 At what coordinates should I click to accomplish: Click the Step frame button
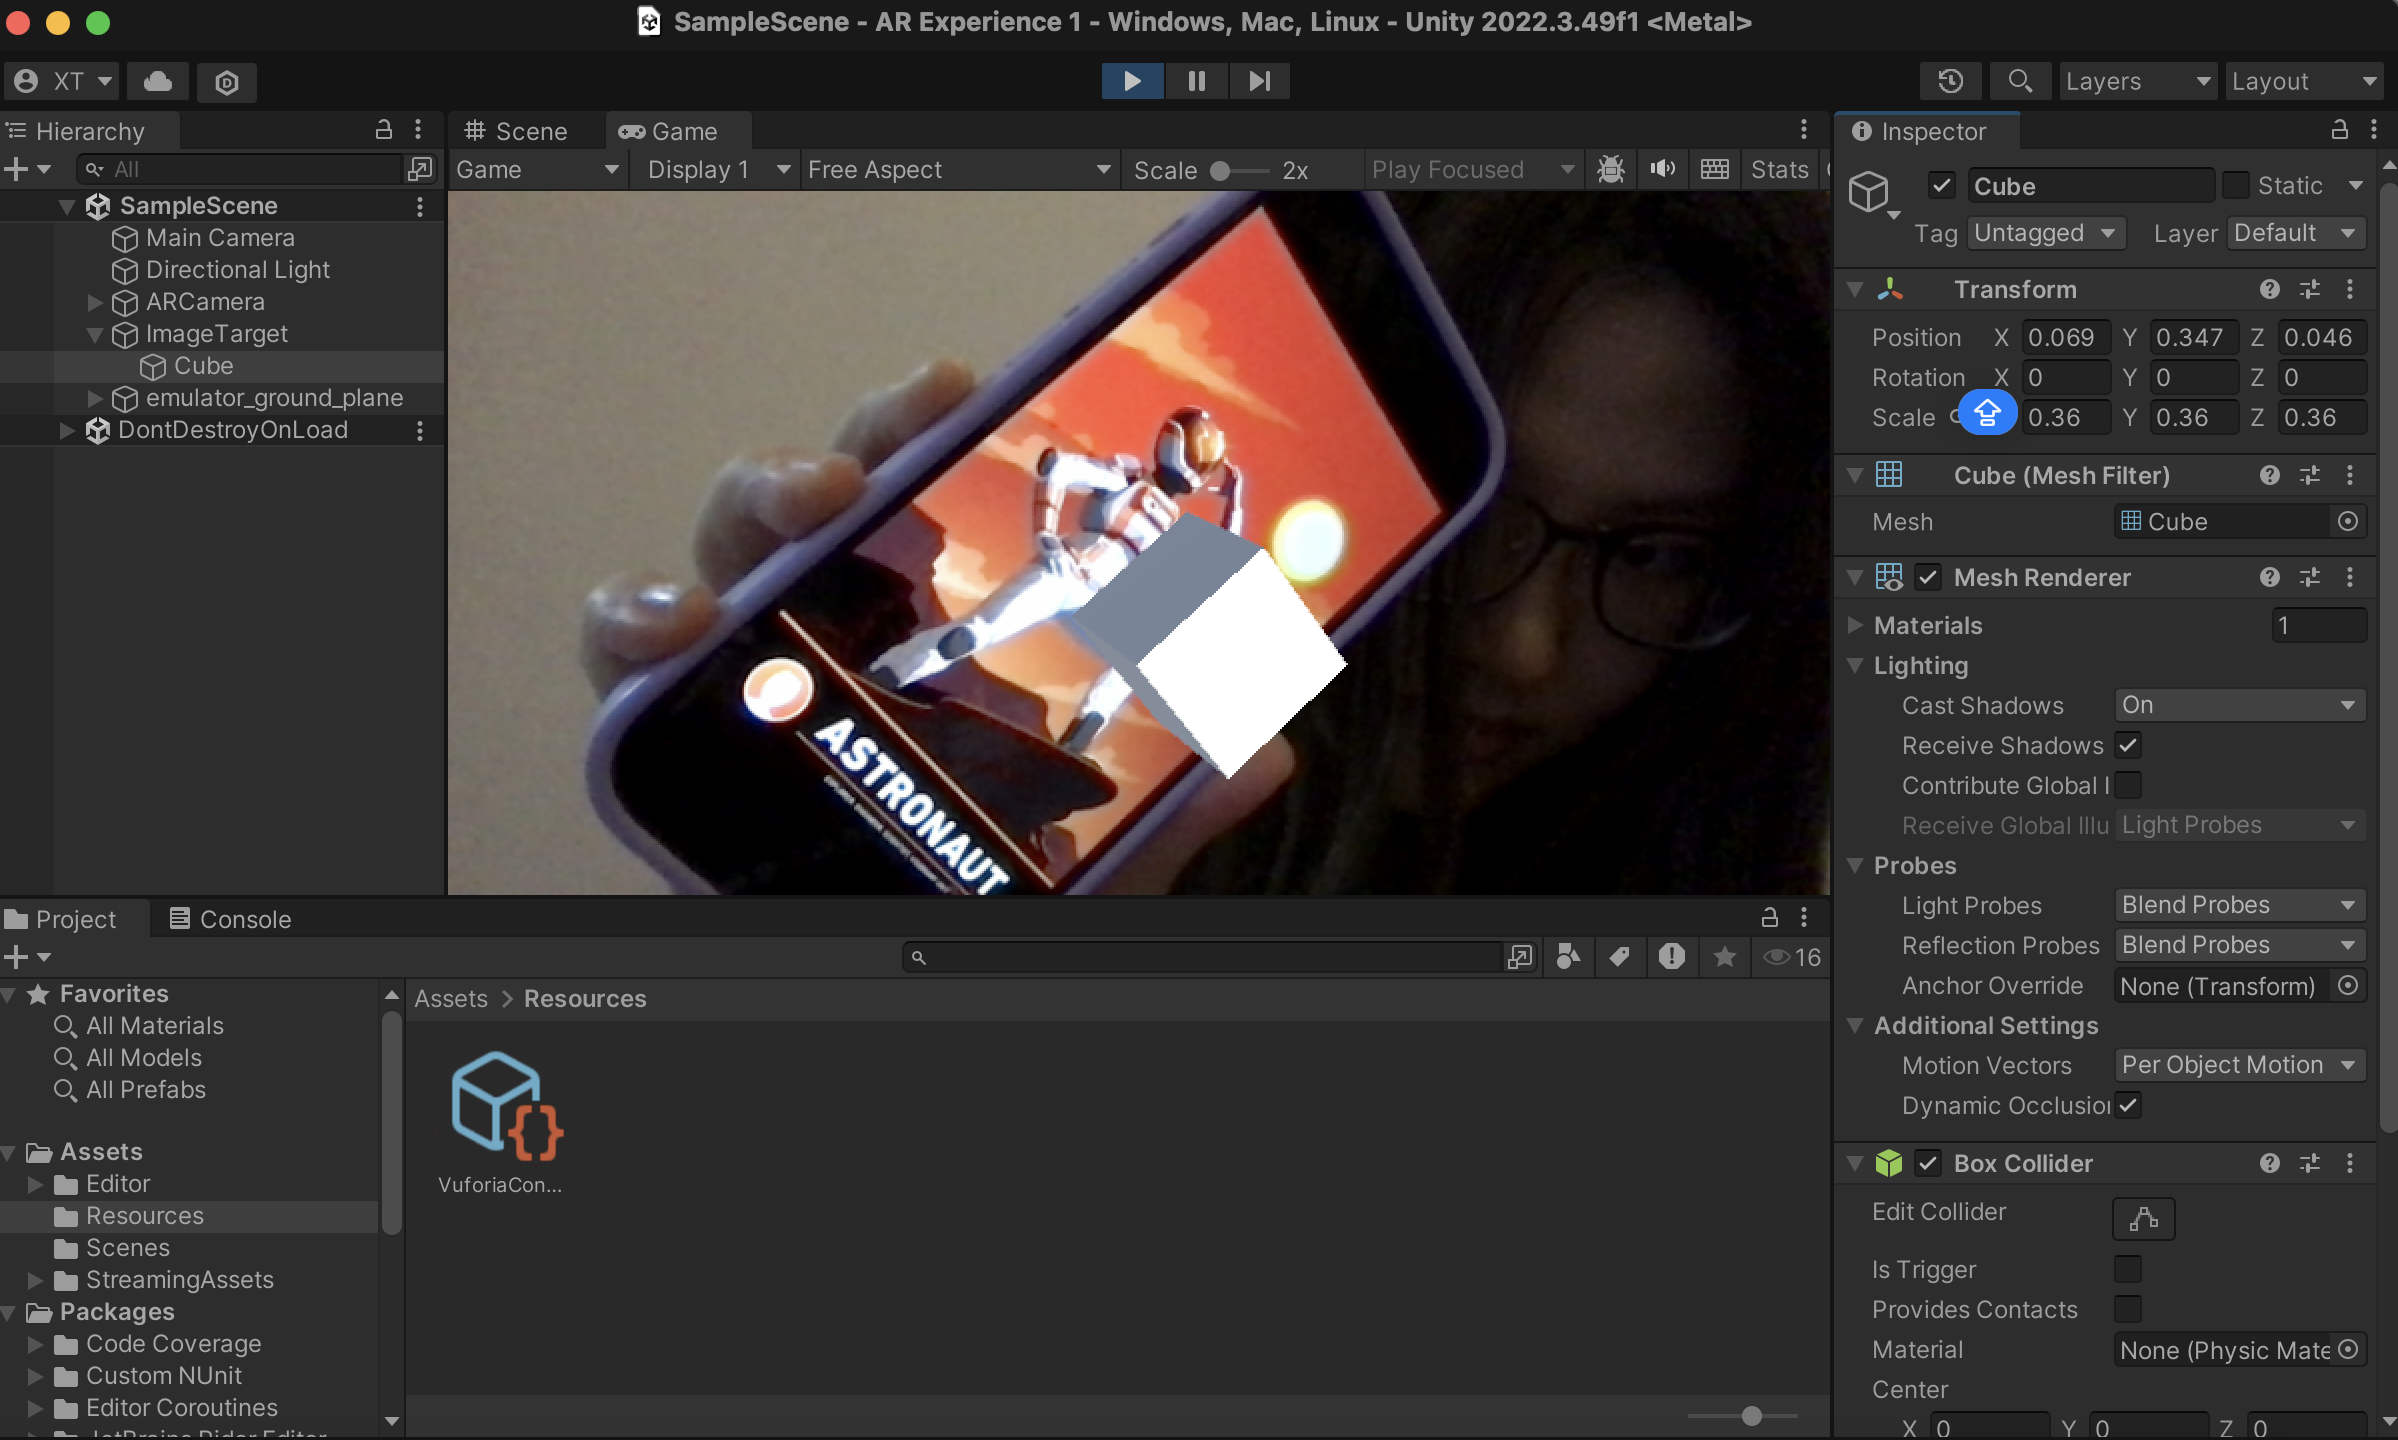click(1259, 81)
